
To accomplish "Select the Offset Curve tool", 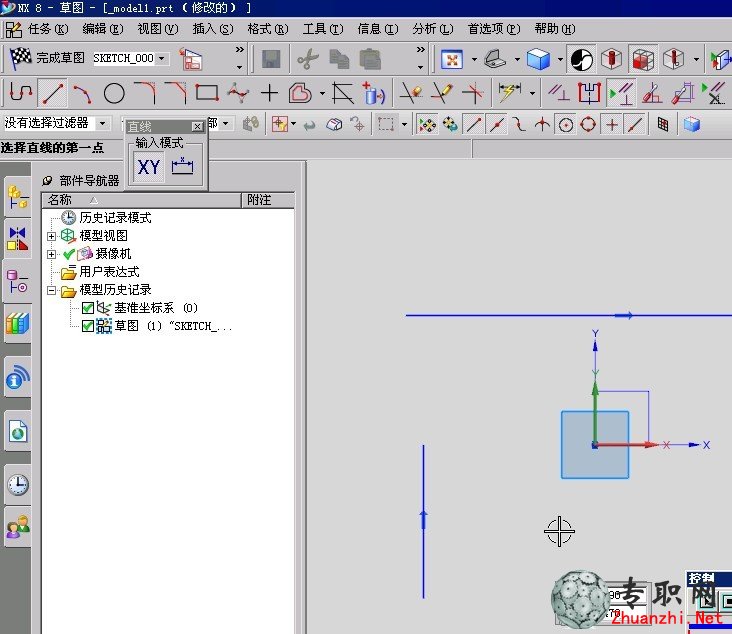I will pyautogui.click(x=300, y=93).
